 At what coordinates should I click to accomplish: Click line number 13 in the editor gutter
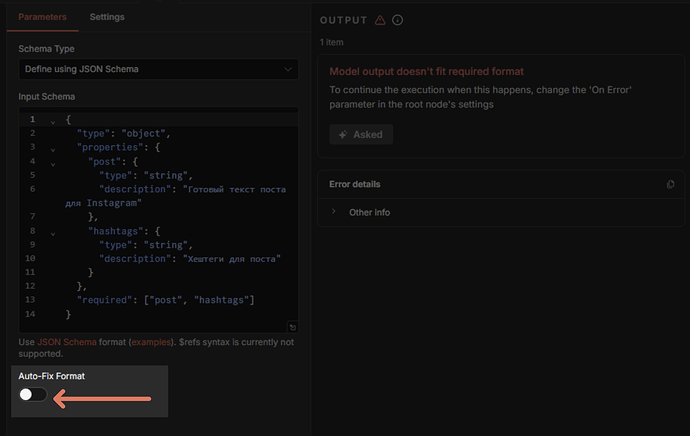[32, 300]
